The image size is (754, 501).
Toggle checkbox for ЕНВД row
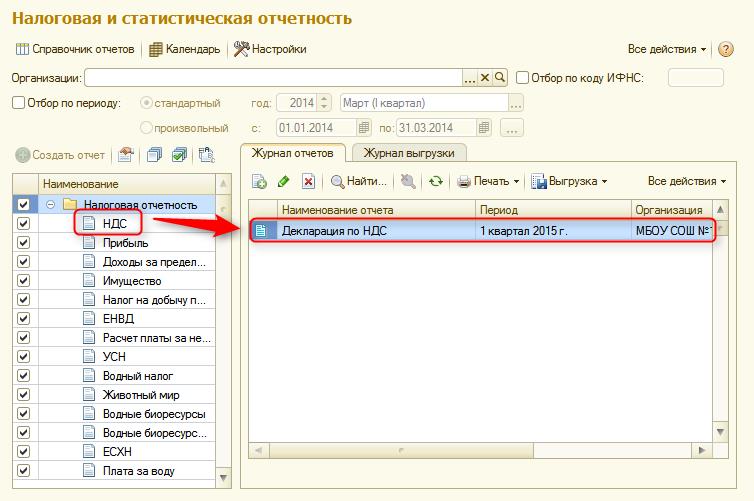[23, 318]
